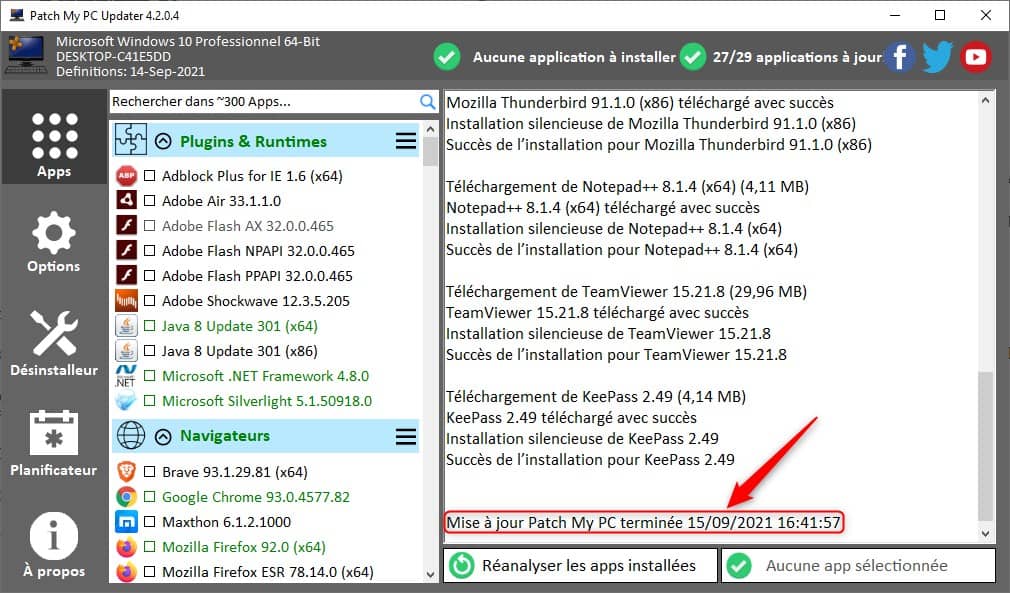Select the Adobe Flash AX 32.0.0.465 entry
This screenshot has height=593, width=1010.
tap(248, 226)
